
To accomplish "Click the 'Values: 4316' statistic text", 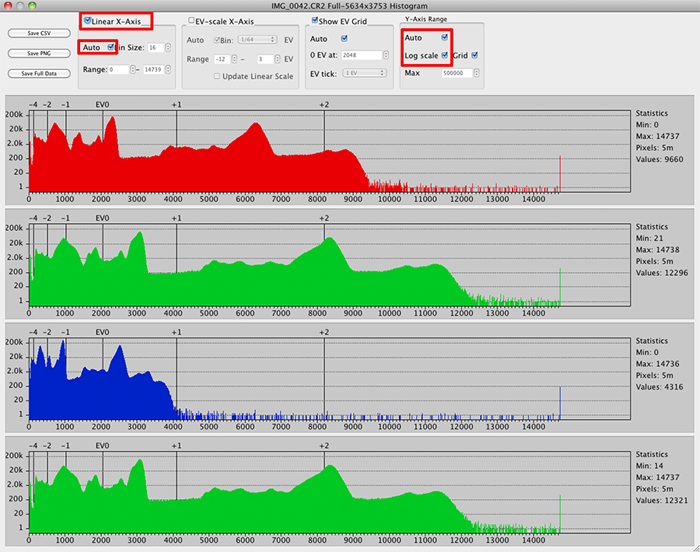I will [659, 387].
